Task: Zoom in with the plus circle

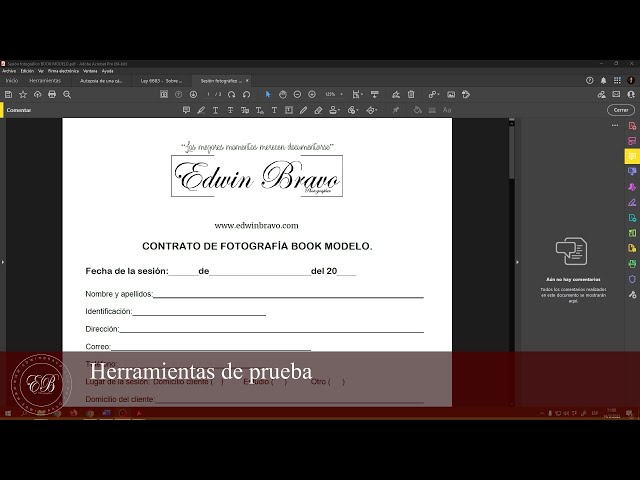Action: pyautogui.click(x=312, y=95)
